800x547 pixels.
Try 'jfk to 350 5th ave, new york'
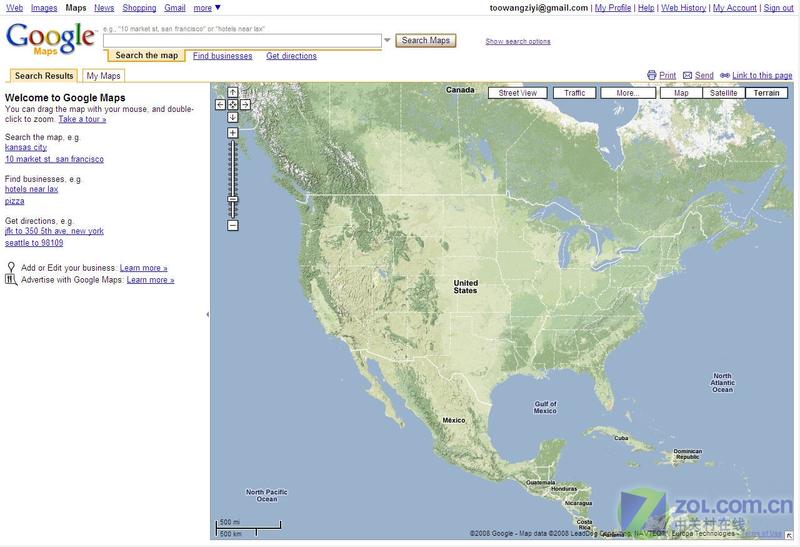pyautogui.click(x=54, y=231)
